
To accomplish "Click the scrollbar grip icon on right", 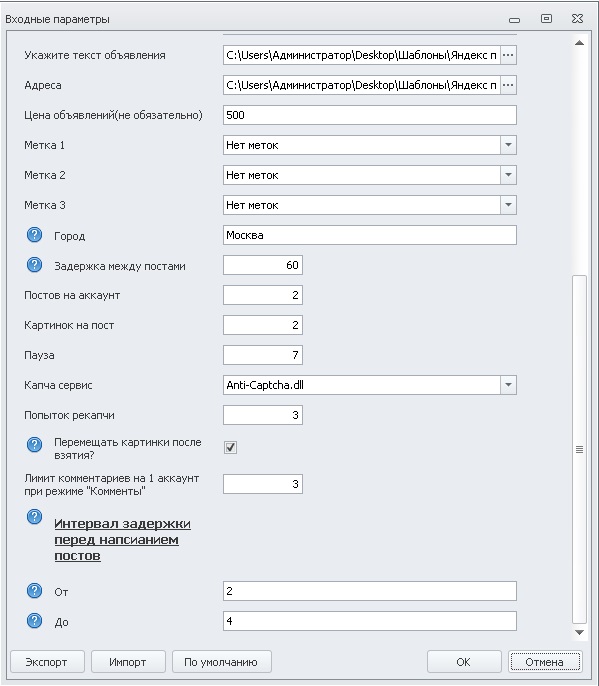I will (579, 449).
